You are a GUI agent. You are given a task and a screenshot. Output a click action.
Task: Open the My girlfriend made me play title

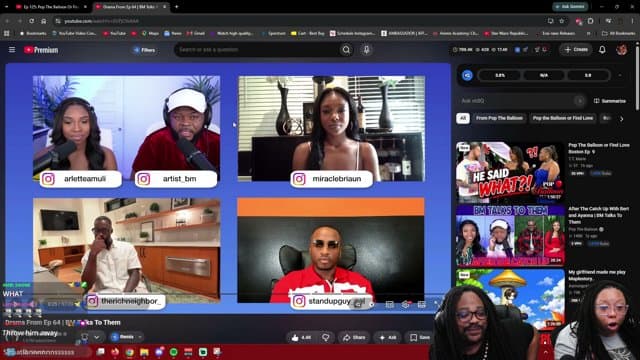coord(597,275)
